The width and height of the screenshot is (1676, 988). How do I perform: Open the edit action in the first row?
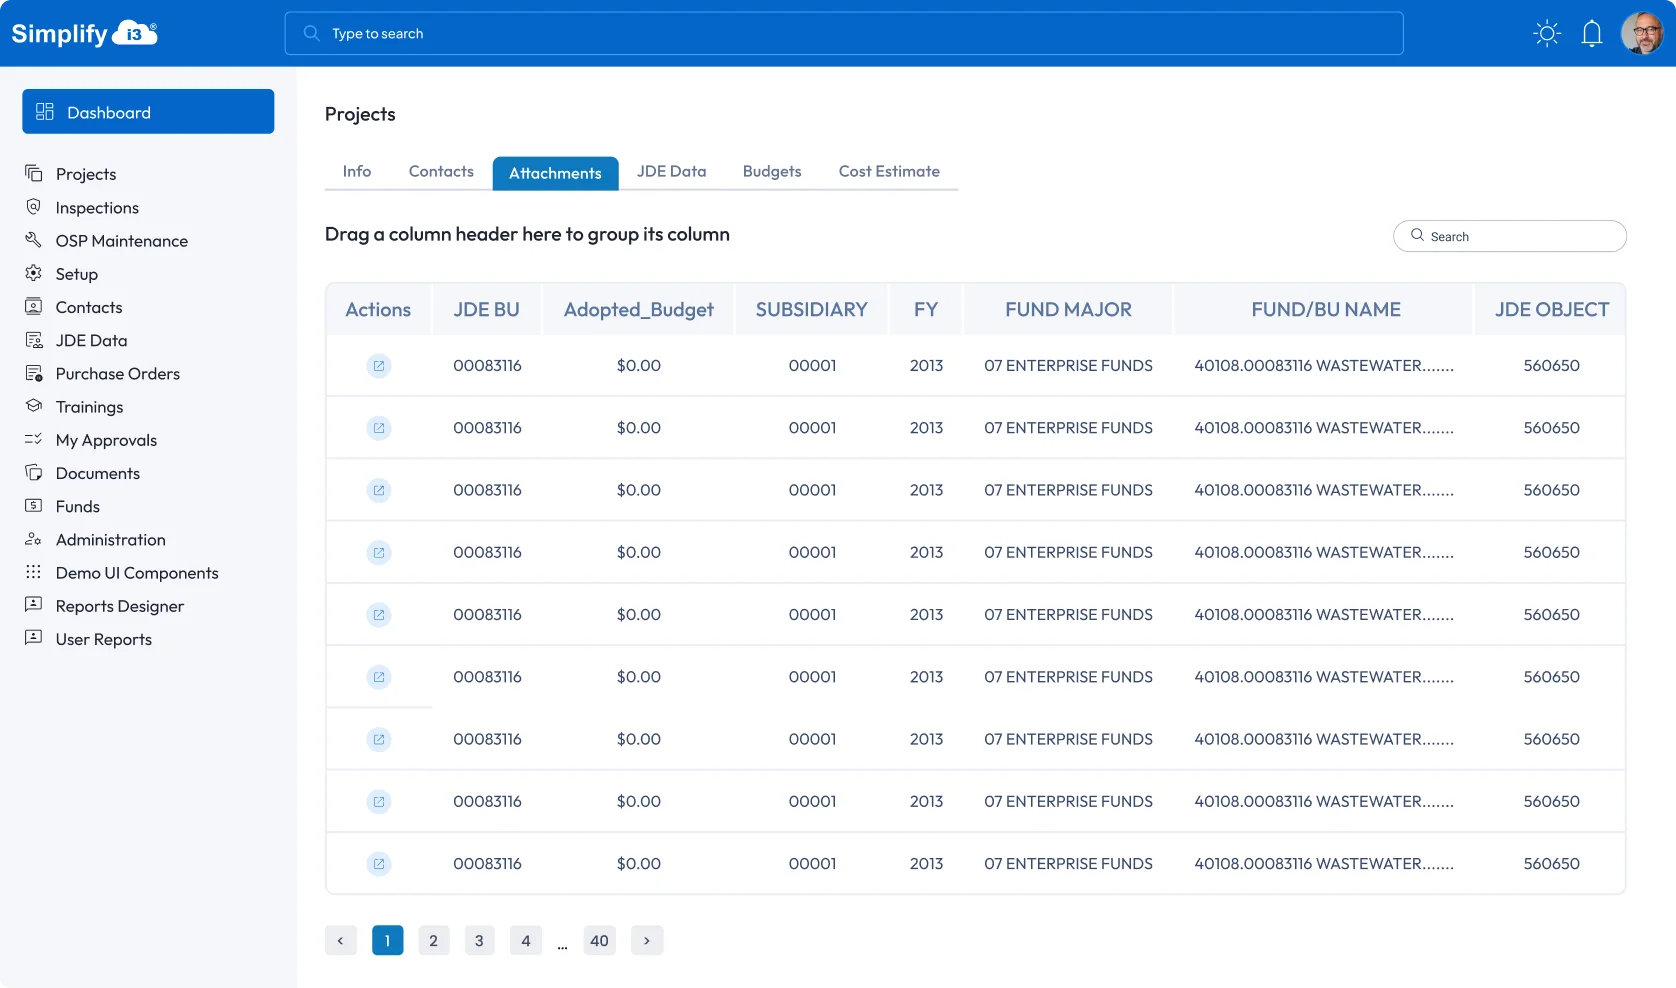pos(379,366)
